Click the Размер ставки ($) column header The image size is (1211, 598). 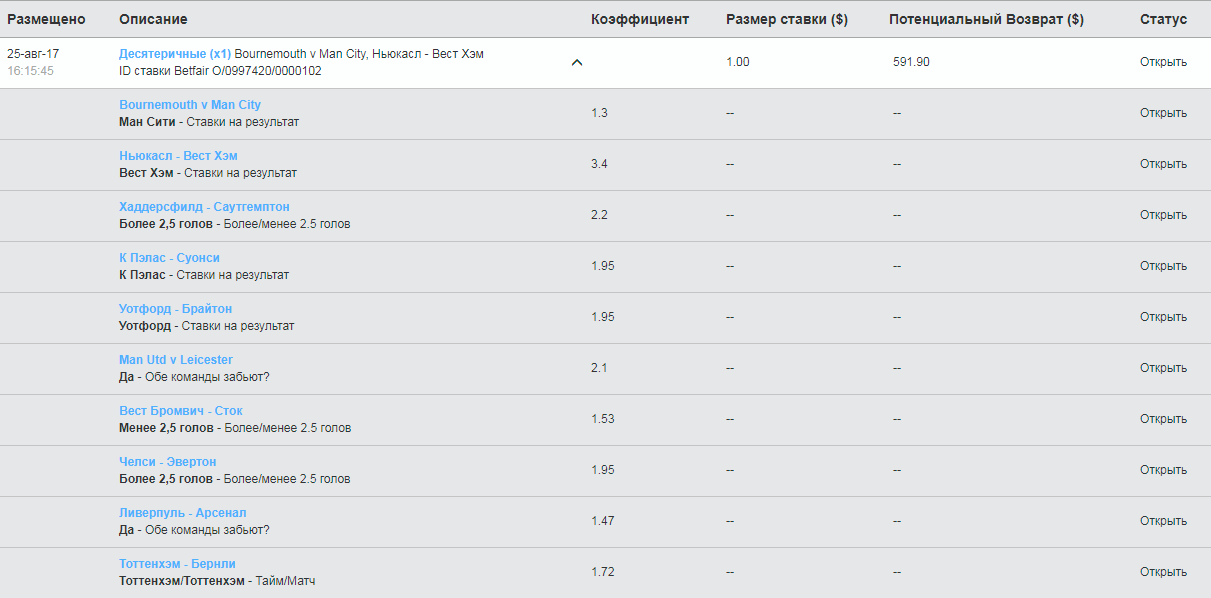coord(787,19)
